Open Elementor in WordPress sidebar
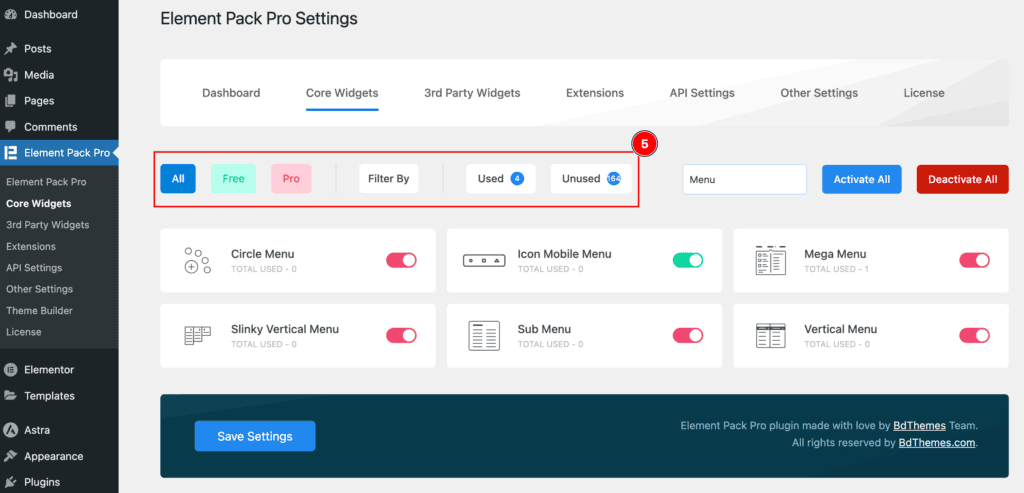Viewport: 1024px width, 493px height. click(x=49, y=370)
